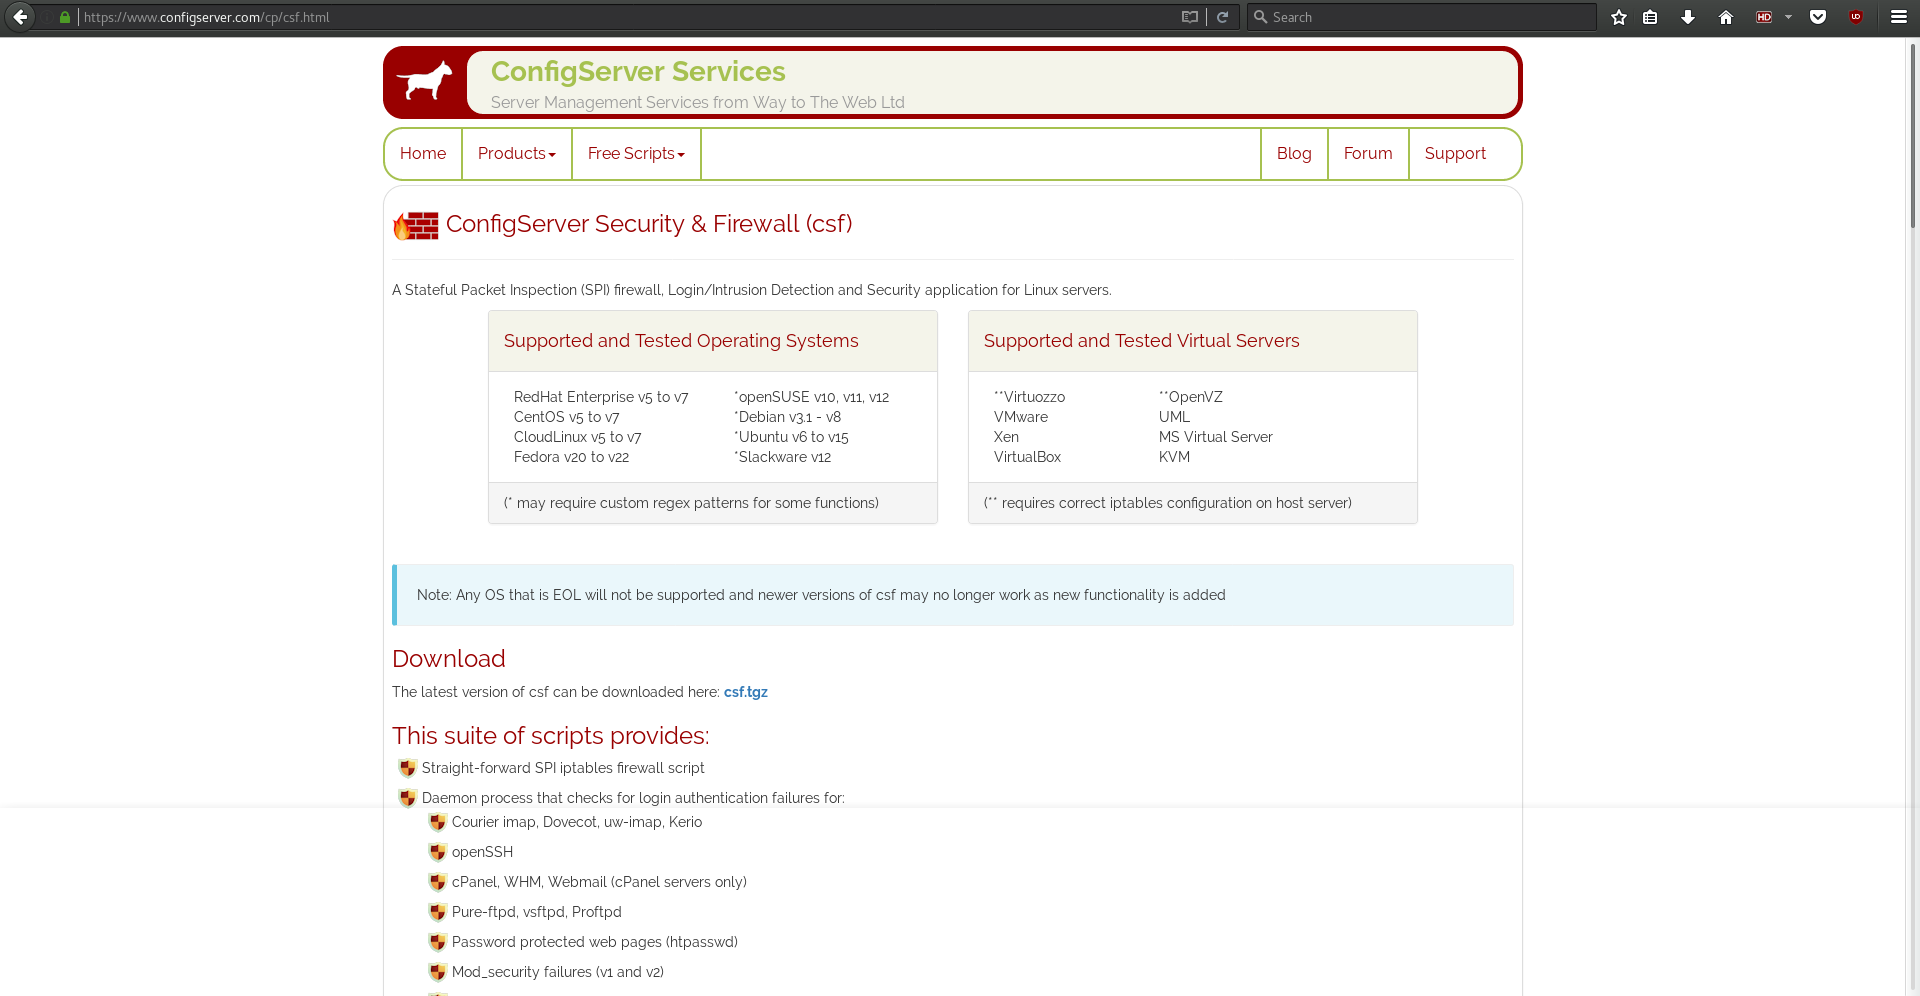
Task: Click the HD extension icon
Action: click(1764, 17)
